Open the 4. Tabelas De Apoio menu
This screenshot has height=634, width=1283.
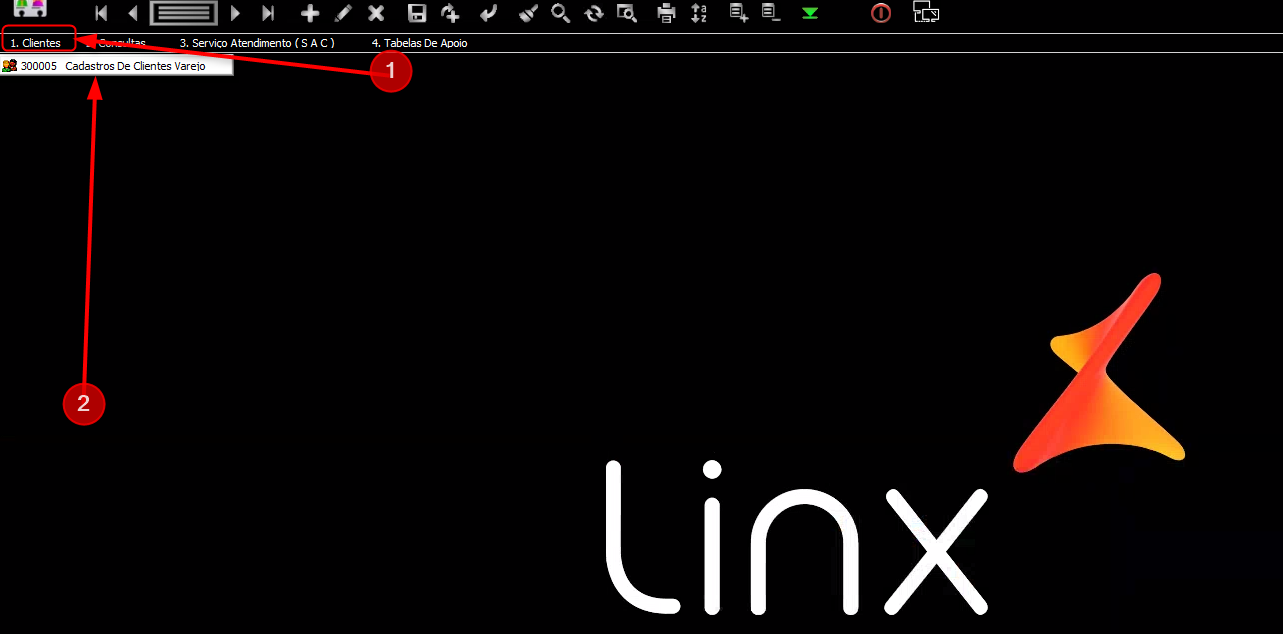(419, 43)
